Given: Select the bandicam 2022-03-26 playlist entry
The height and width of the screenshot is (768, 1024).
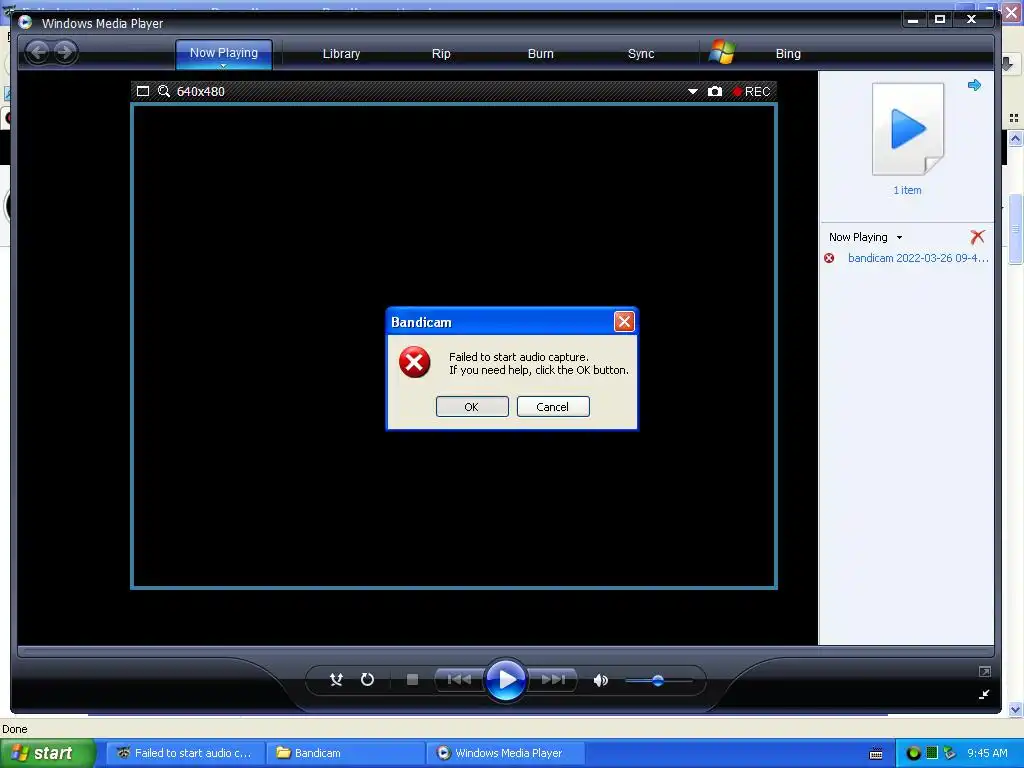Looking at the screenshot, I should click(x=918, y=258).
